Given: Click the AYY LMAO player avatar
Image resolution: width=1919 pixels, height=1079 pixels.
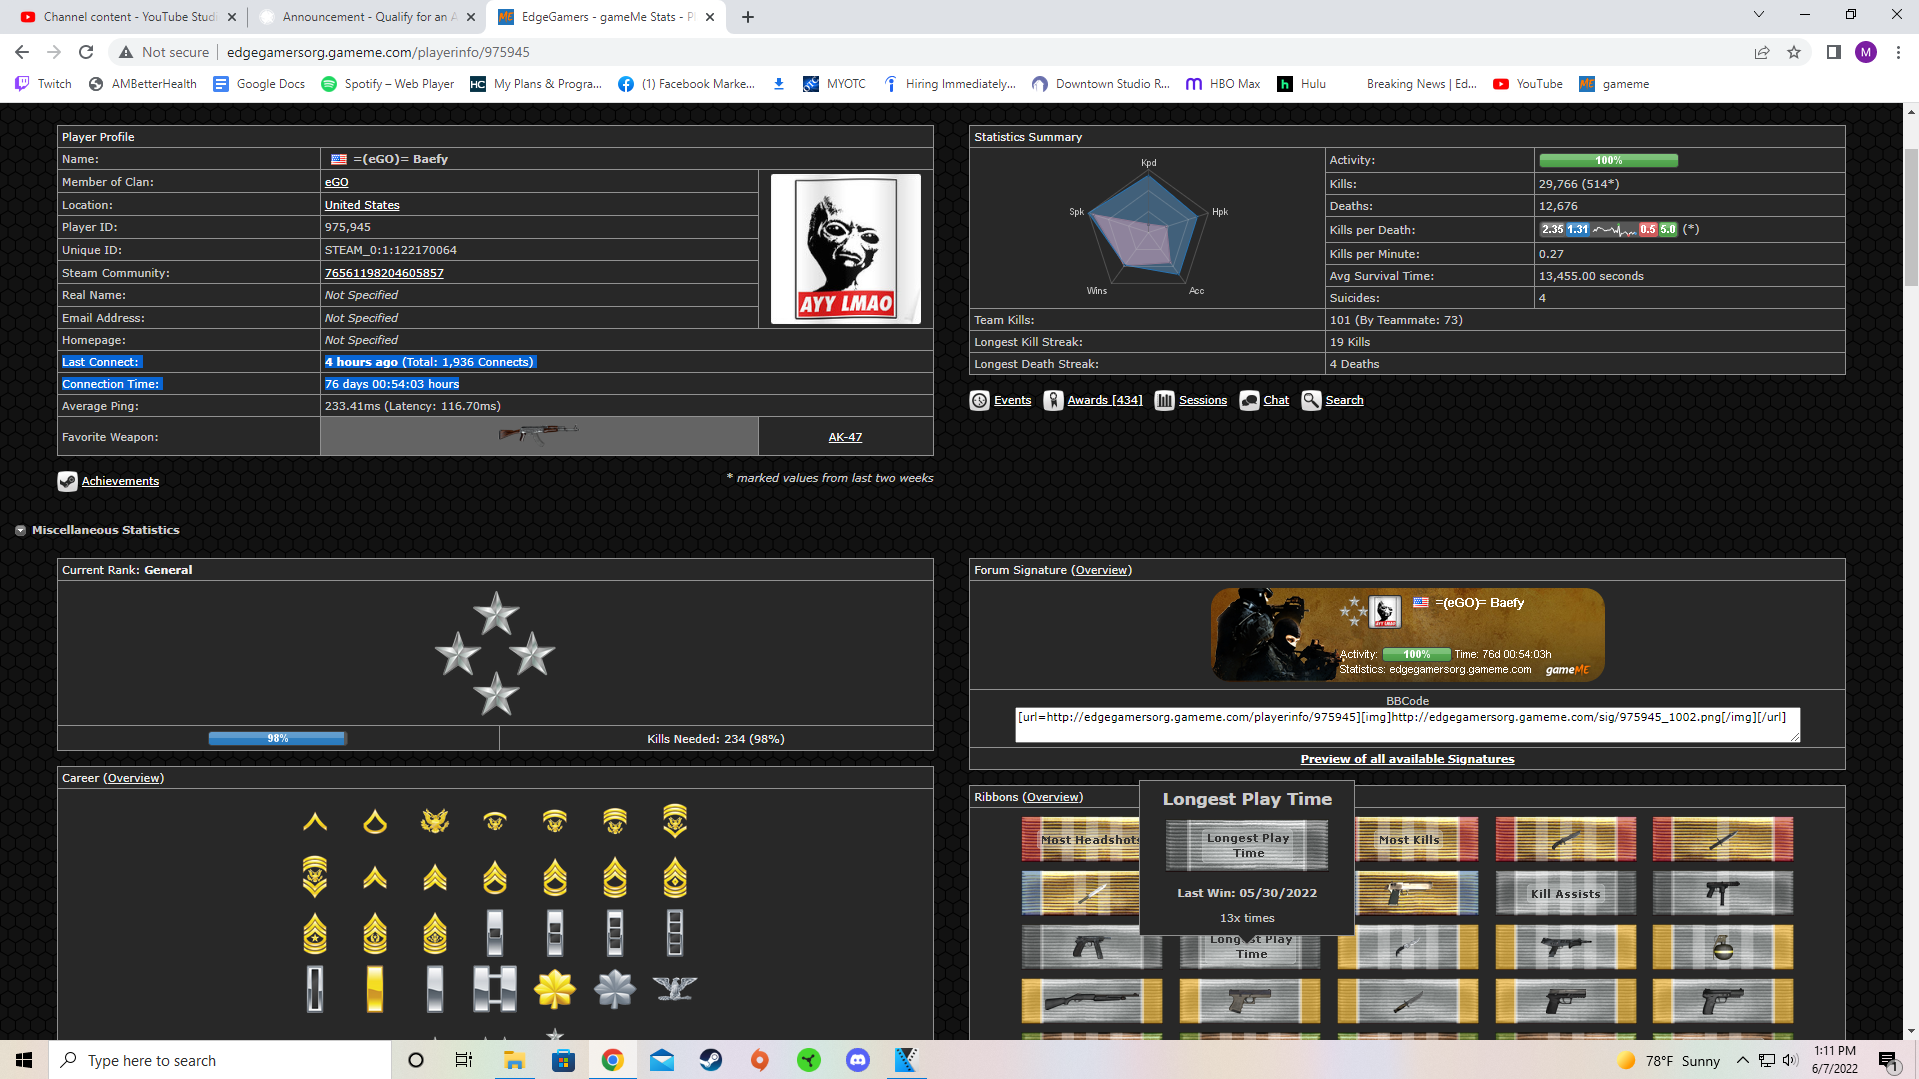Looking at the screenshot, I should tap(846, 249).
